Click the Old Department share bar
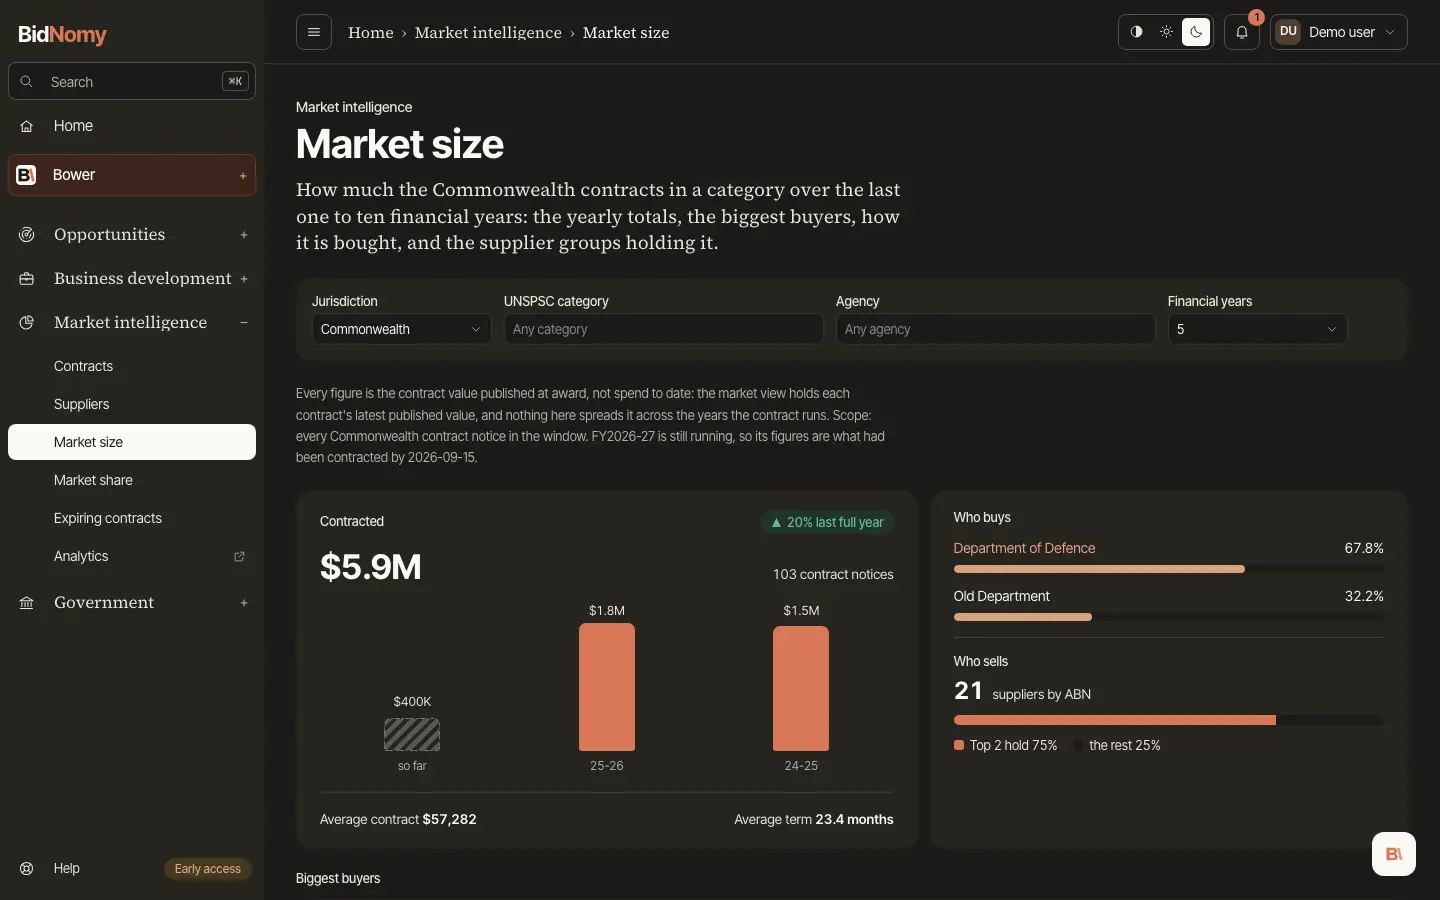The height and width of the screenshot is (900, 1440). tap(1168, 617)
